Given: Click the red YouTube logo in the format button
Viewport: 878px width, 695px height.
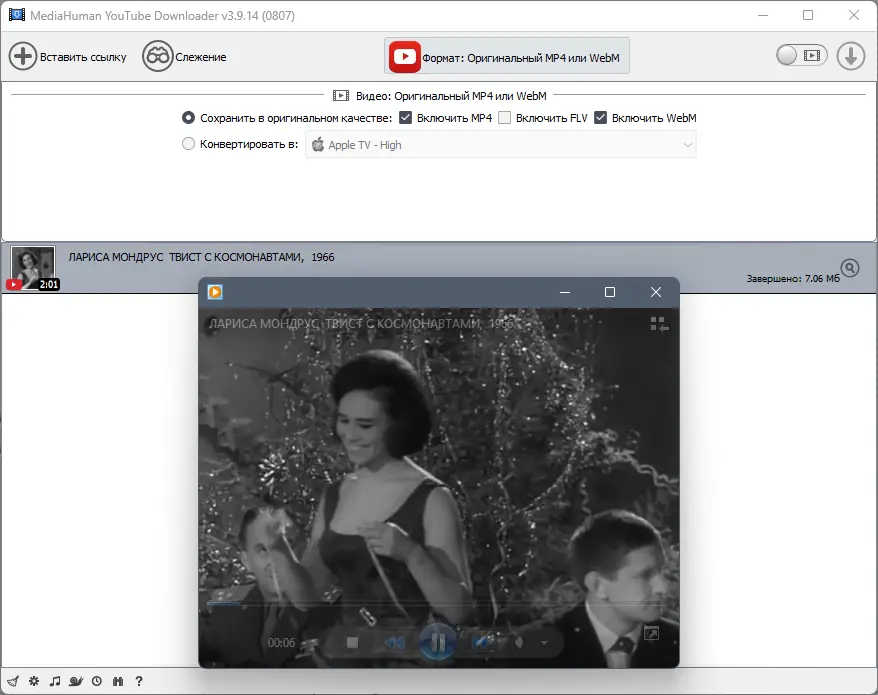Looking at the screenshot, I should [404, 57].
